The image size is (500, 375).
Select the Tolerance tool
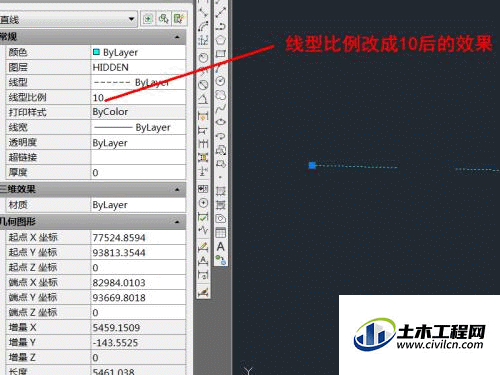(x=203, y=189)
